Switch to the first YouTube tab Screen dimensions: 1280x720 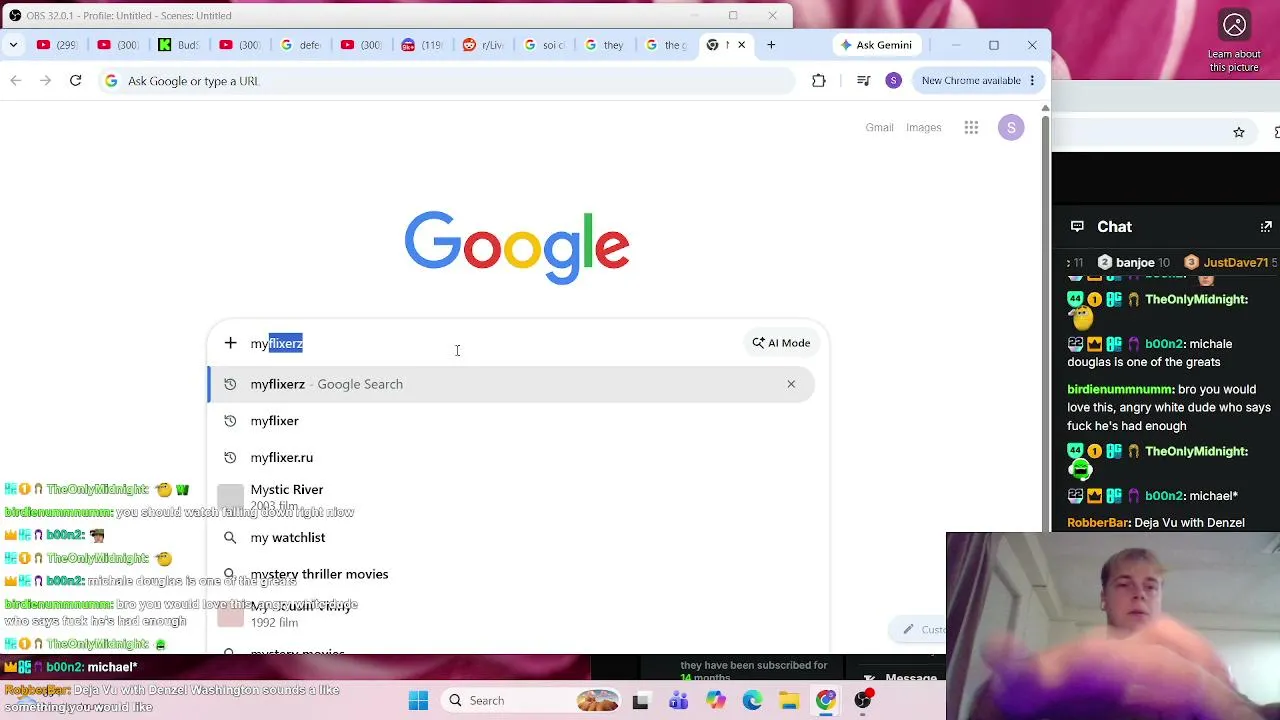click(57, 45)
